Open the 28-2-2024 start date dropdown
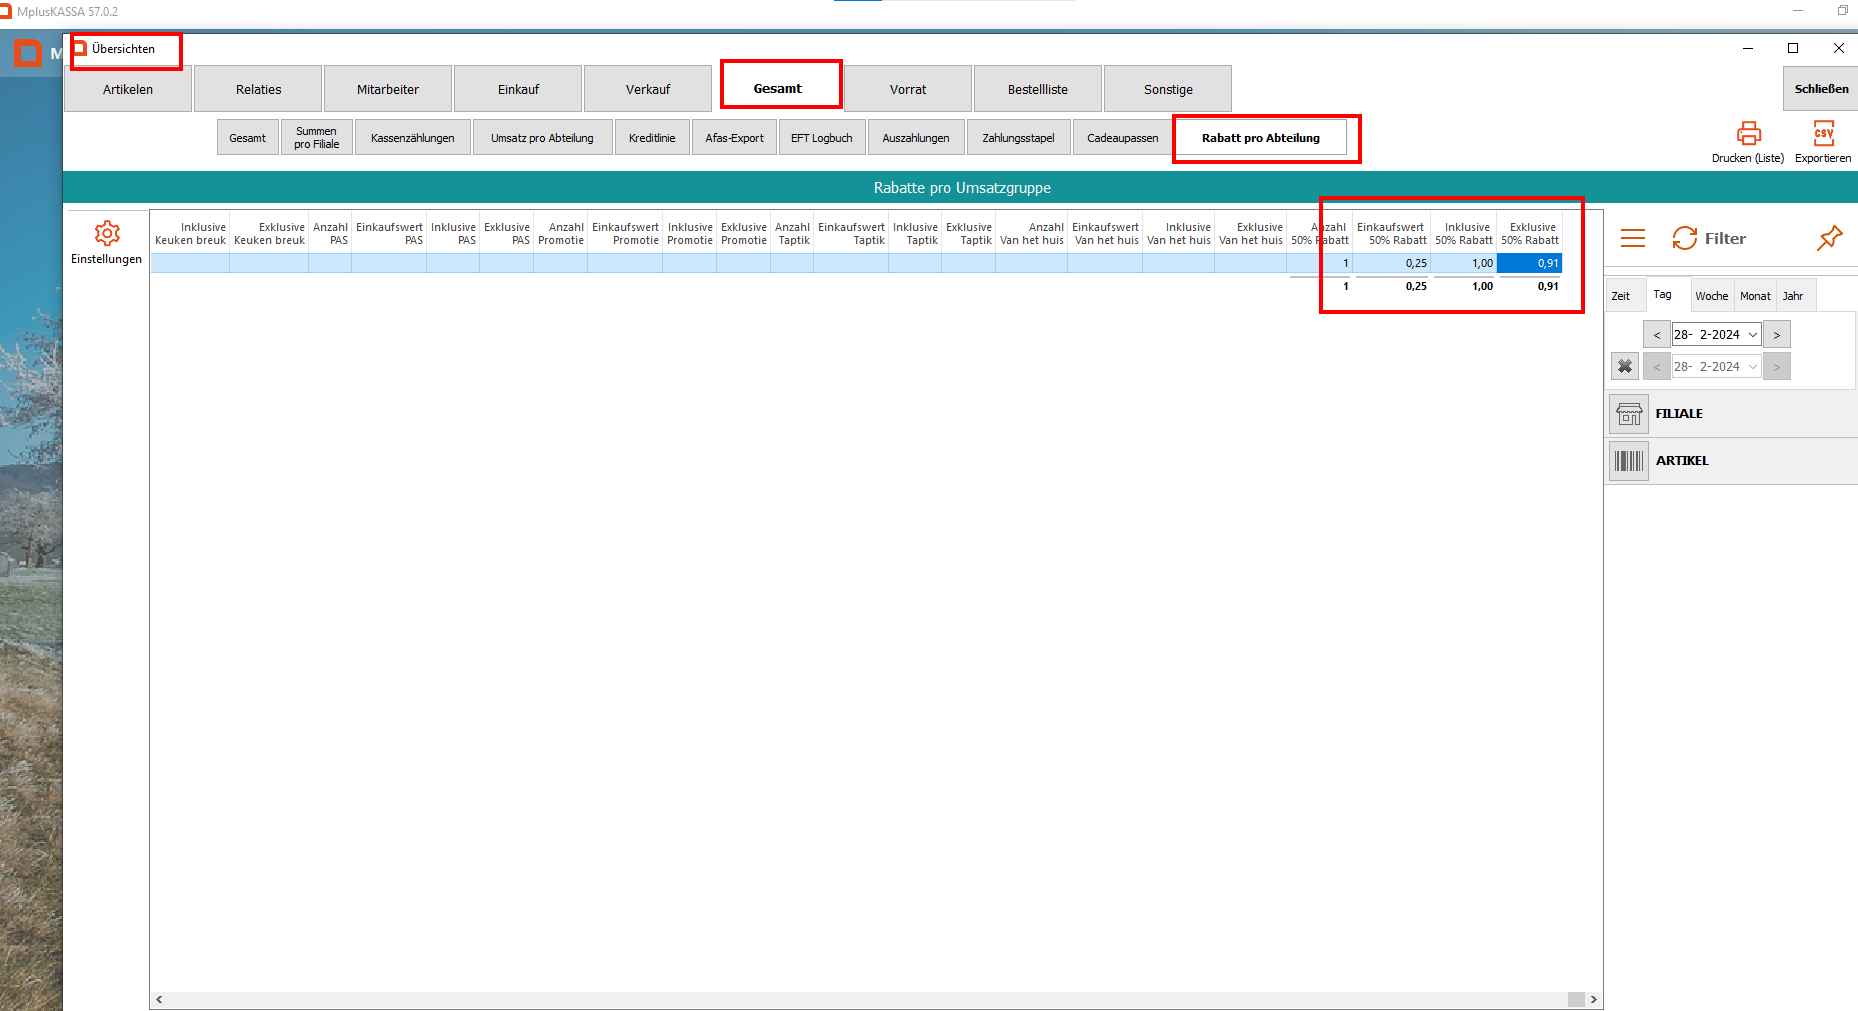The image size is (1858, 1011). 1752,335
